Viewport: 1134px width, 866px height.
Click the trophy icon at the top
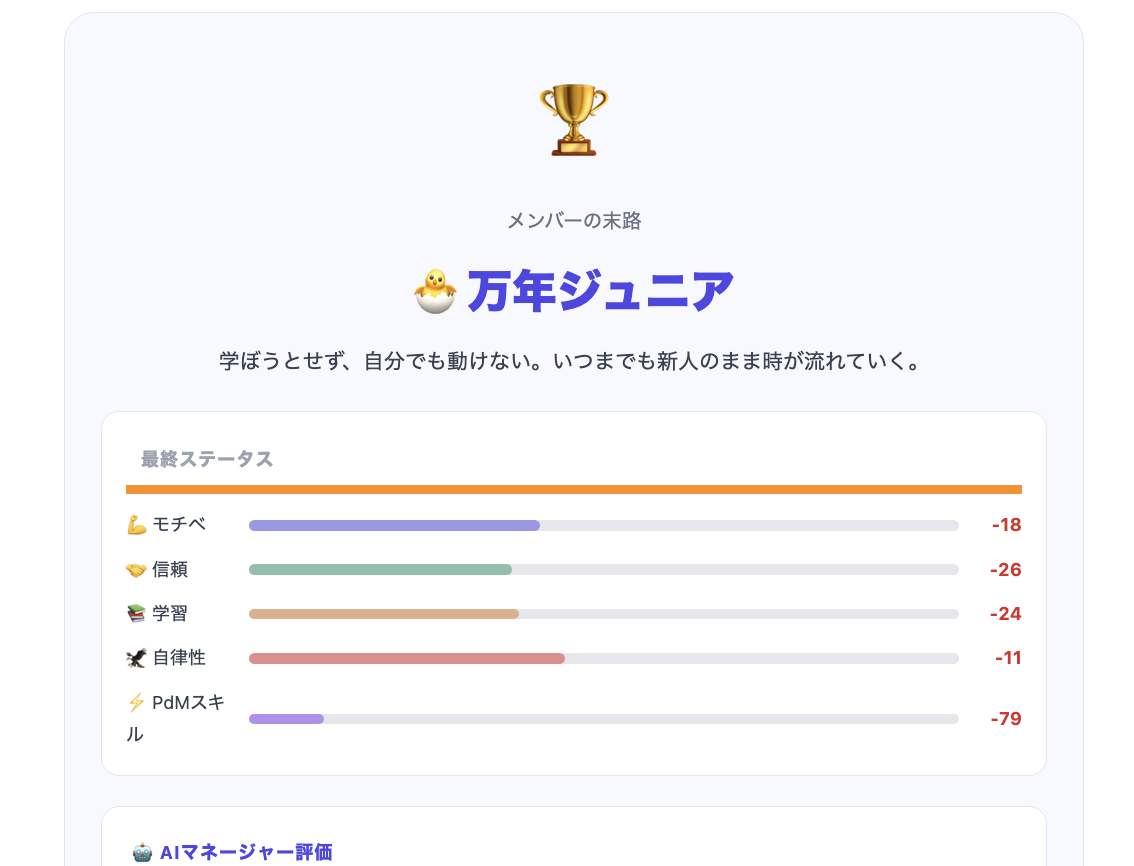572,118
